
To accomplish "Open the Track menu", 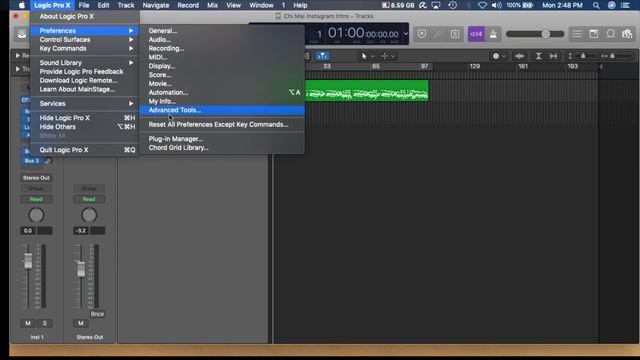I will pos(126,5).
